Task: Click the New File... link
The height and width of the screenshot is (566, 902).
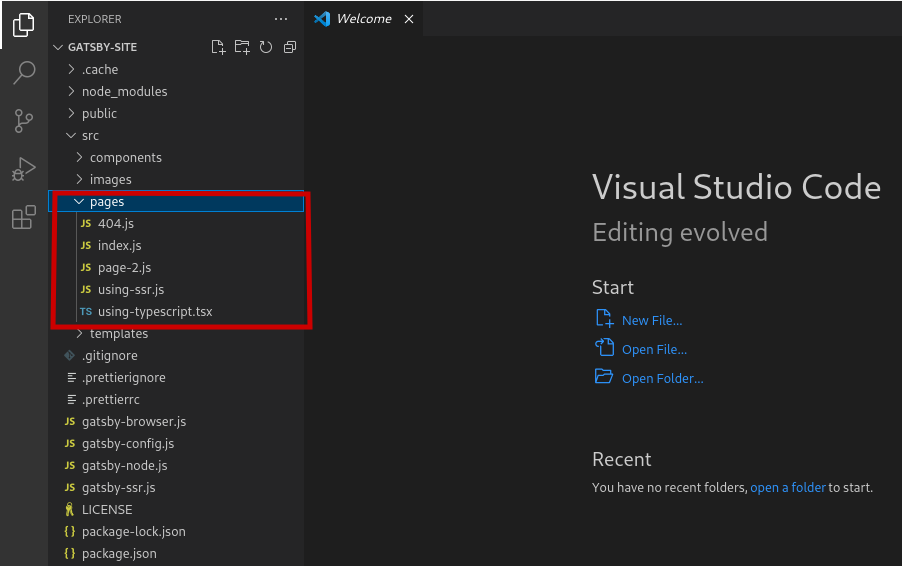Action: point(651,320)
